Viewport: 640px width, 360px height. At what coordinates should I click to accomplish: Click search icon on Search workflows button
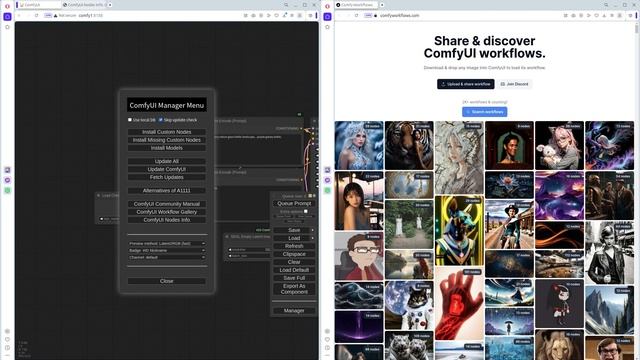click(468, 112)
